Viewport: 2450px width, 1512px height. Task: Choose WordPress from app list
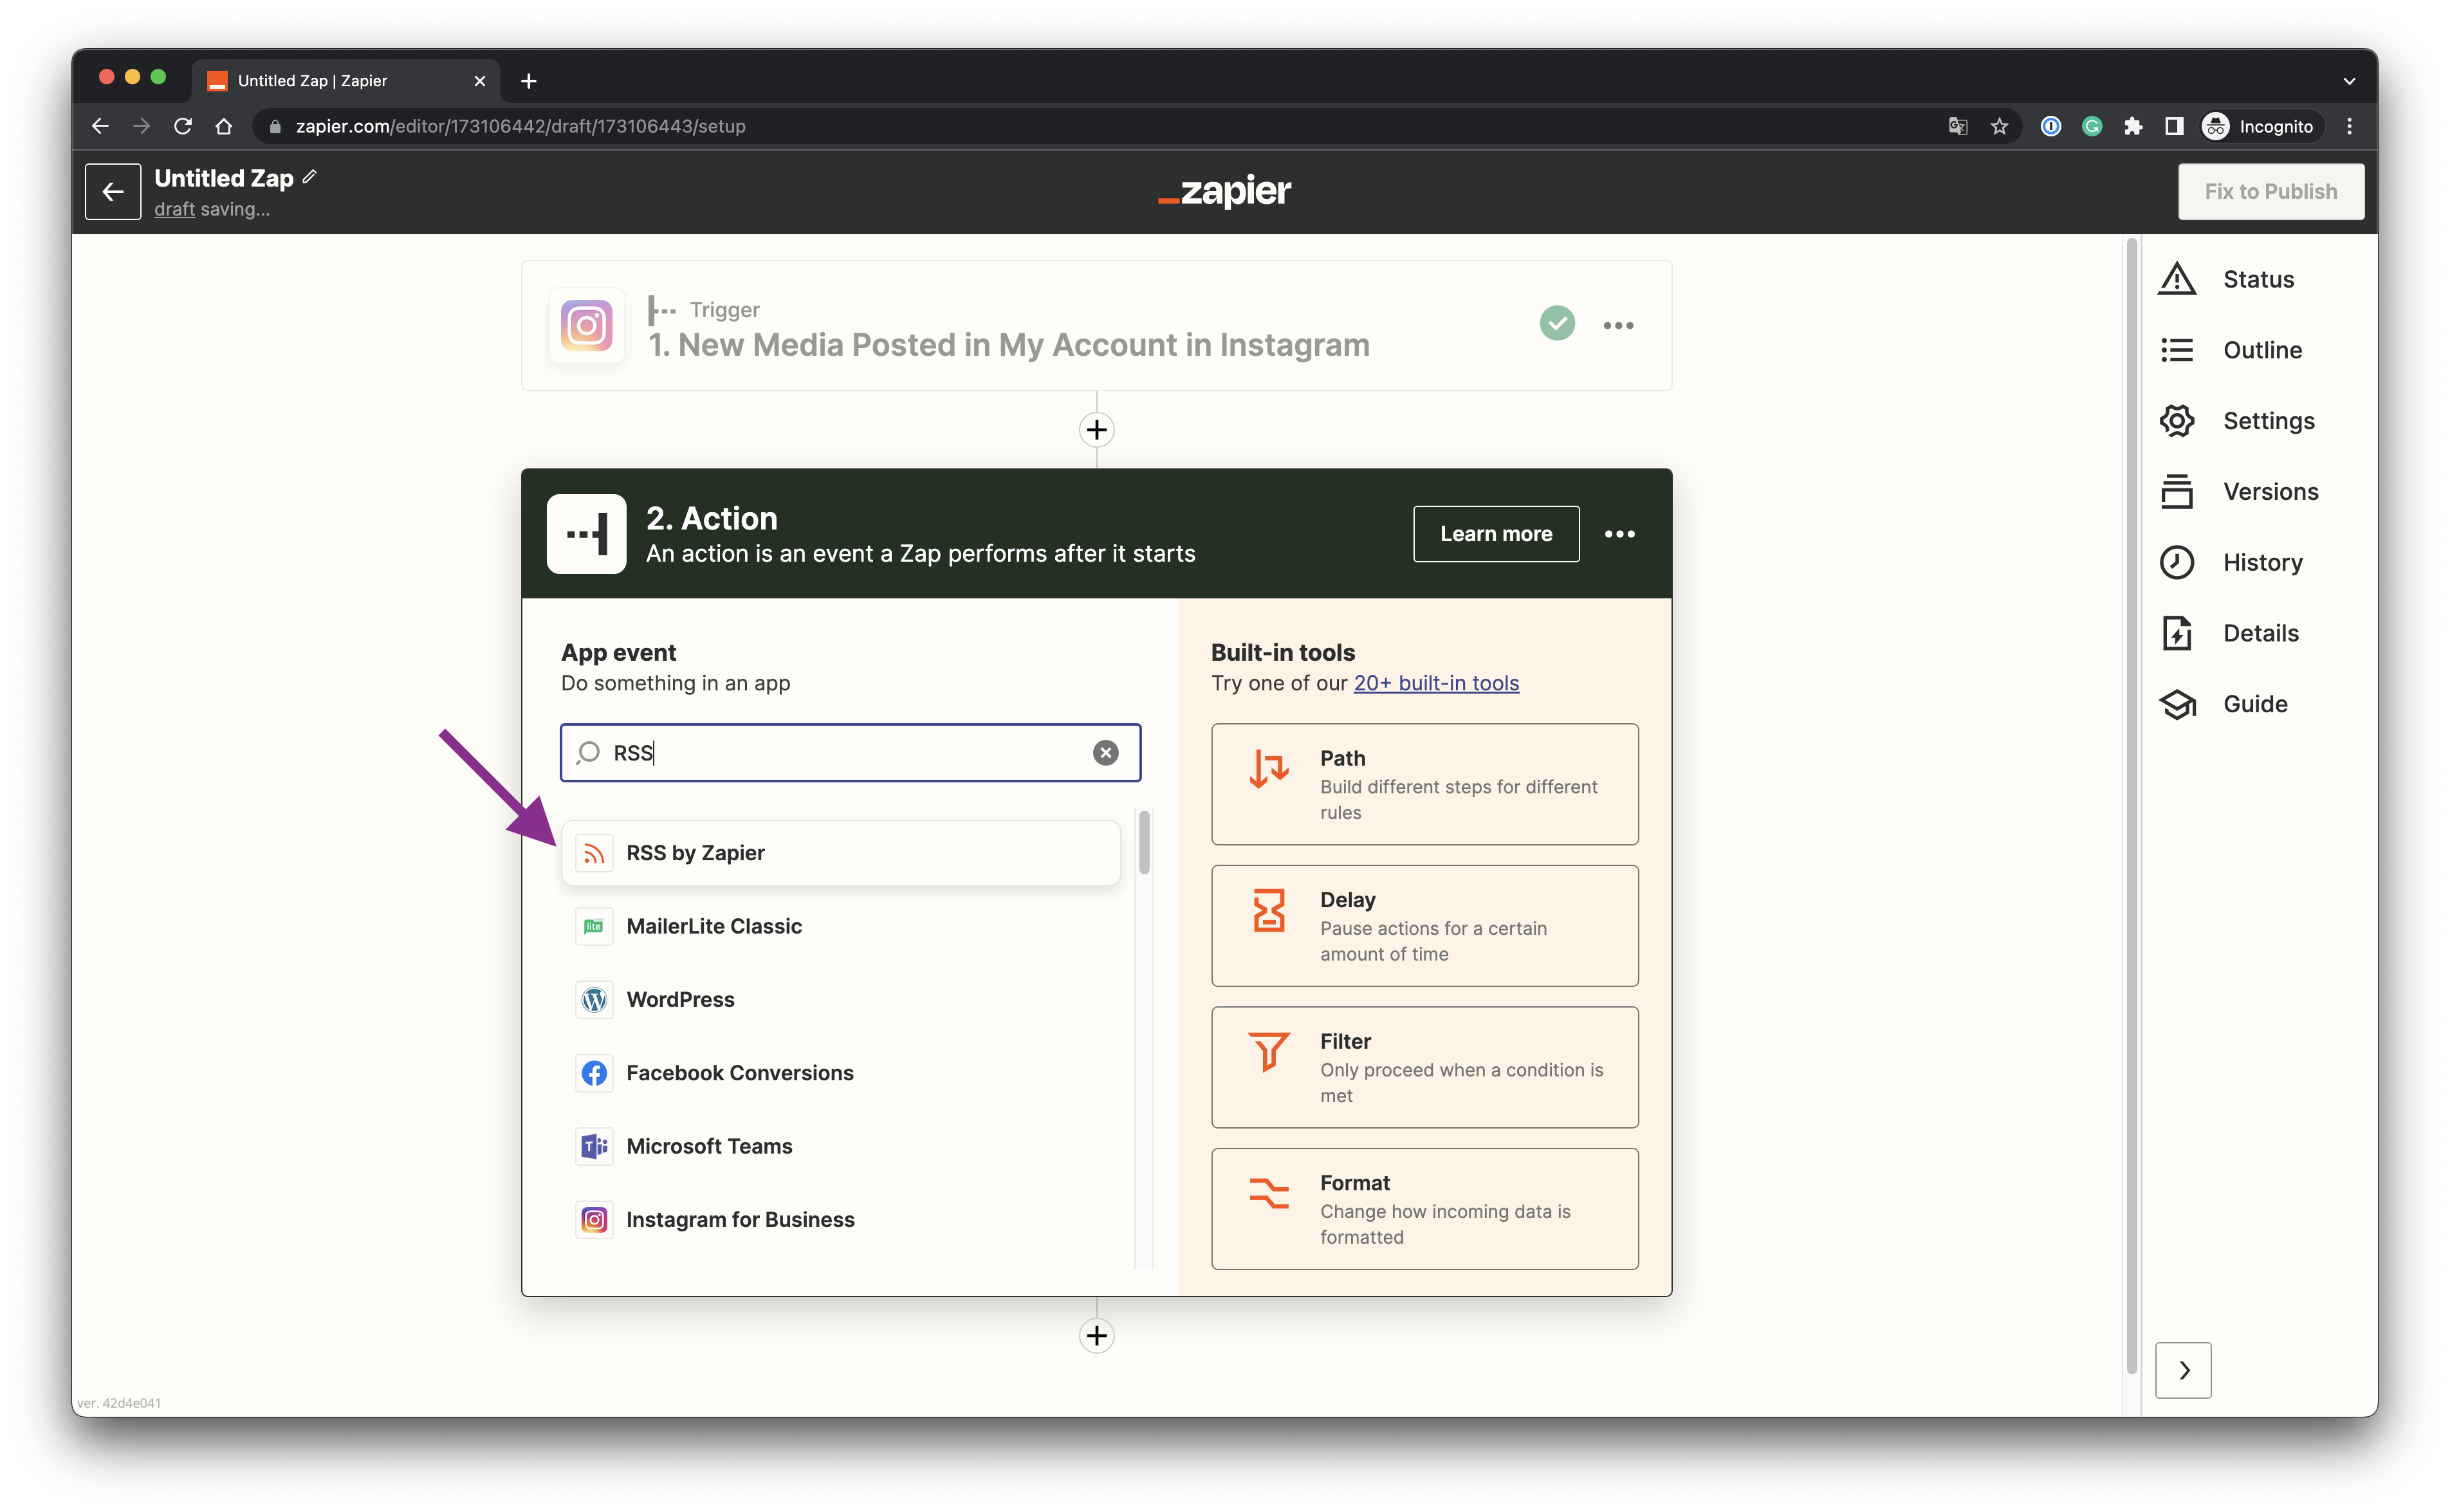(840, 1000)
